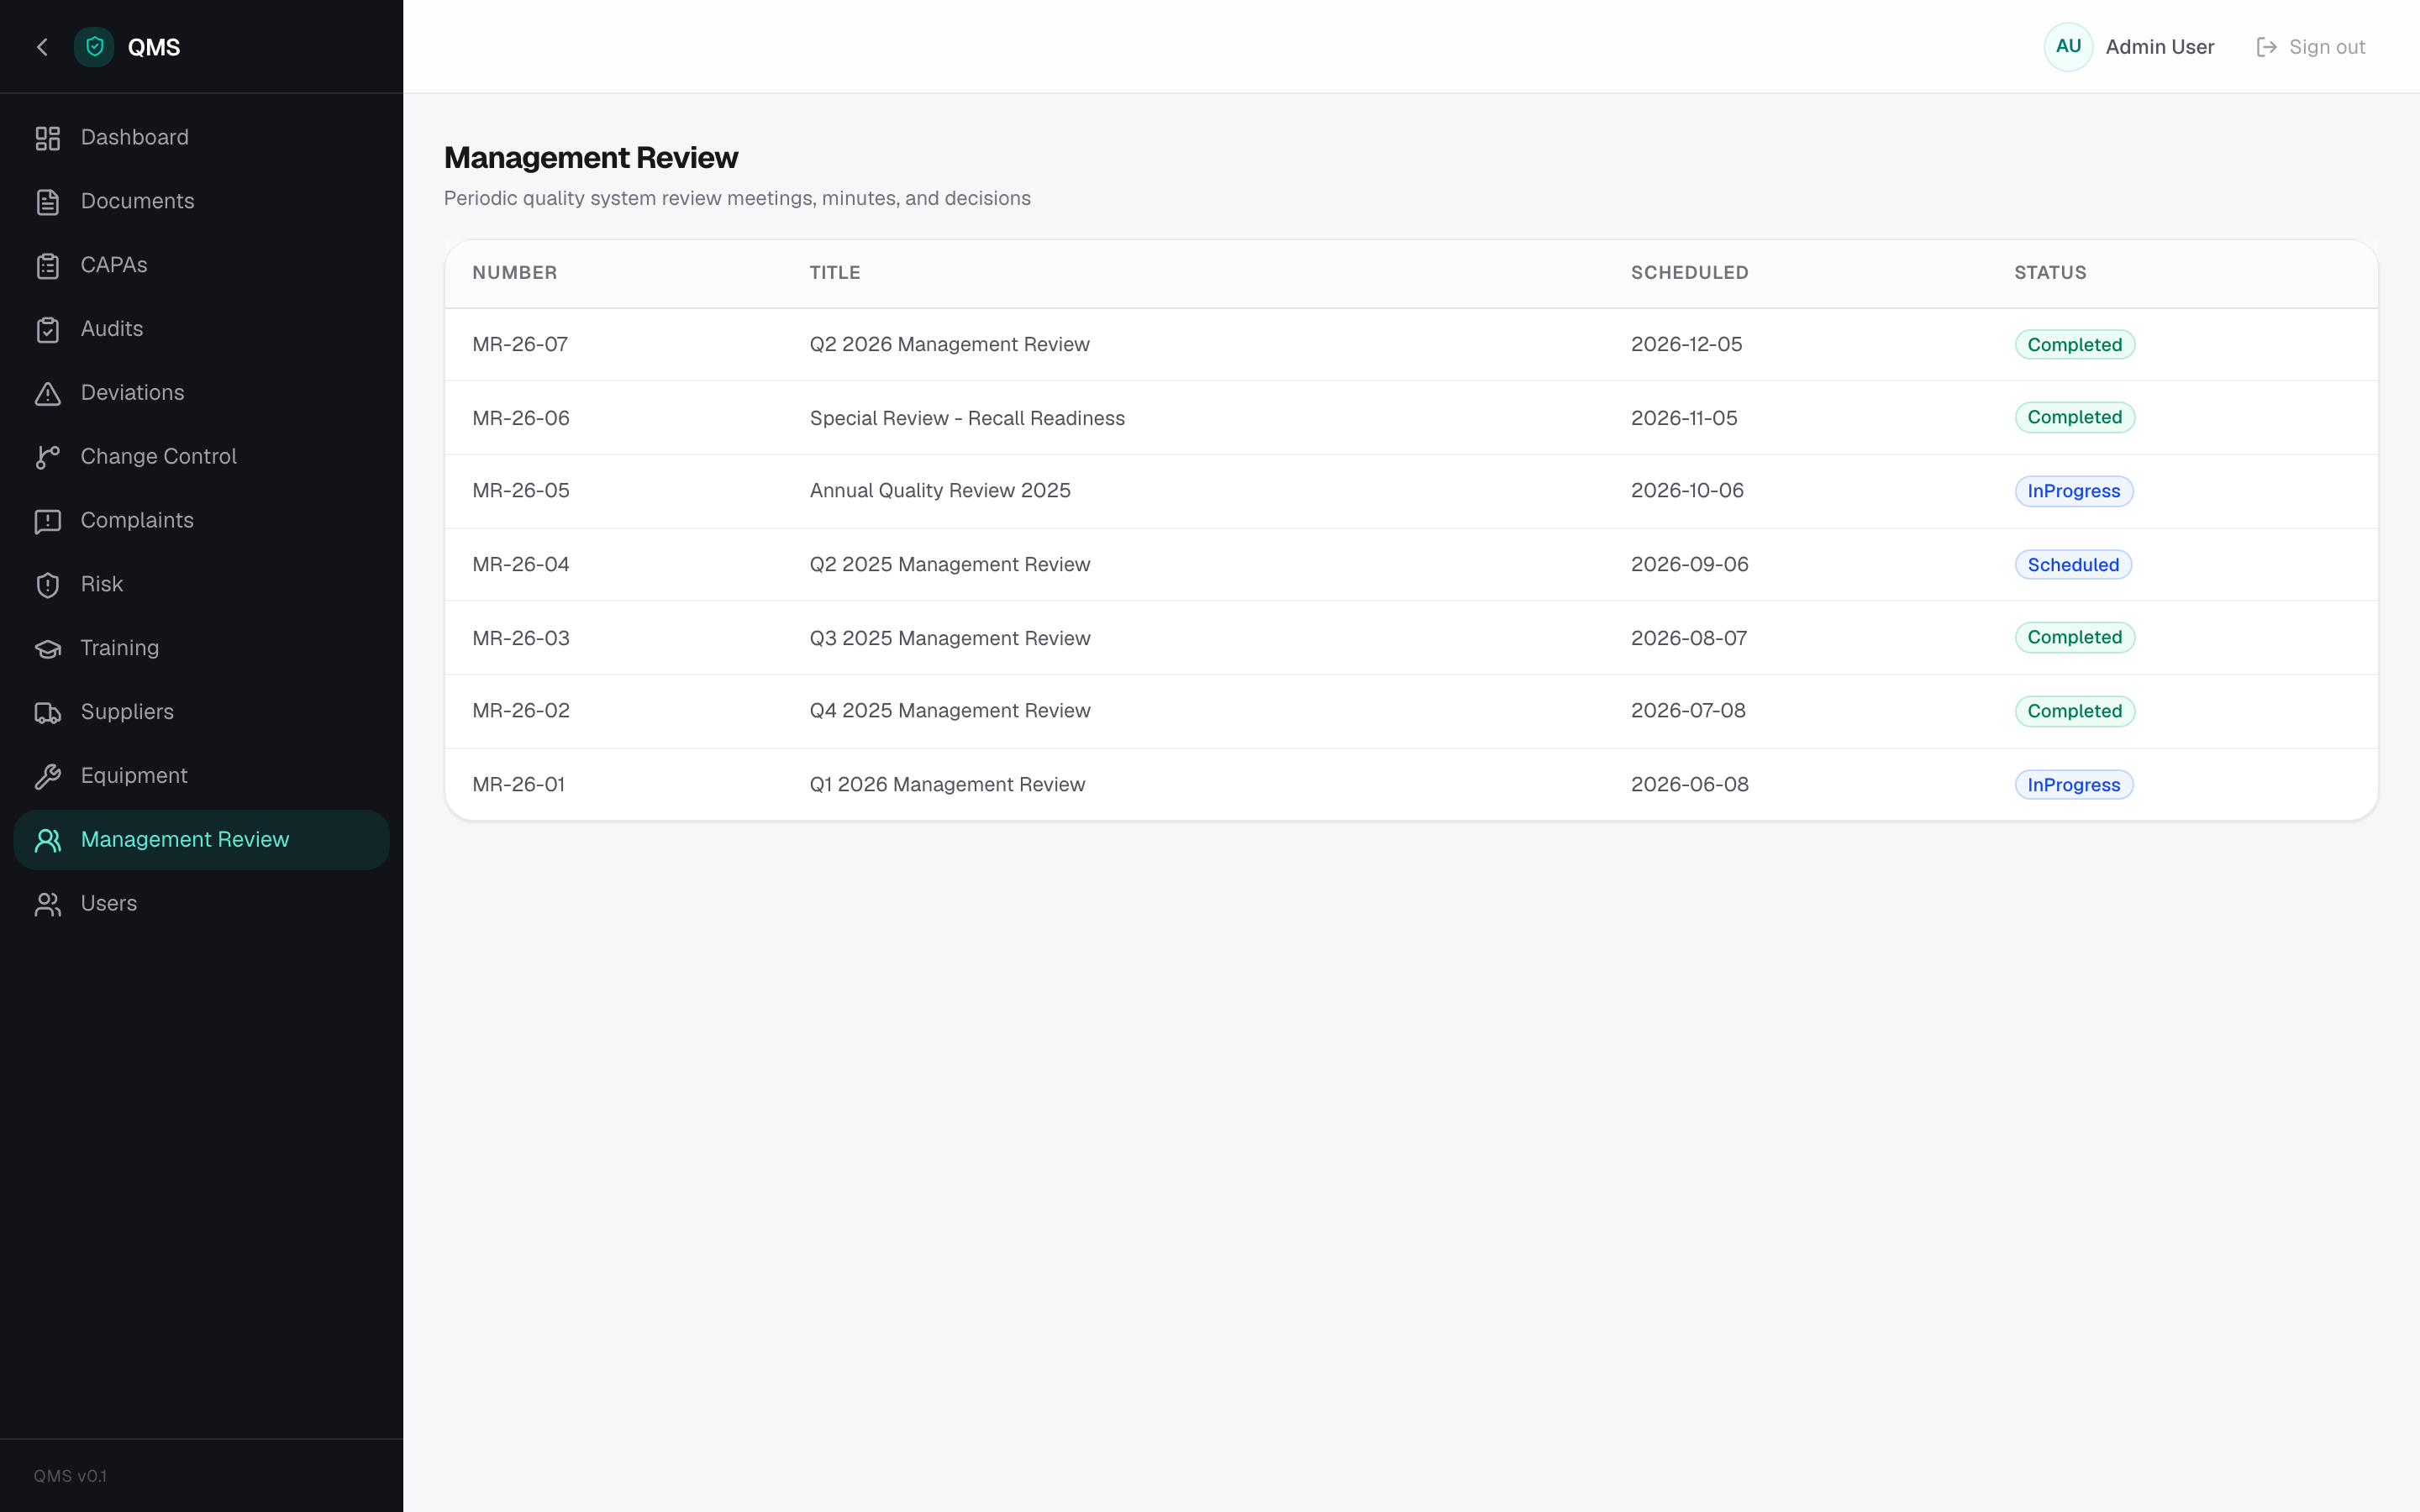Click the Suppliers truck icon
This screenshot has height=1512, width=2420.
coord(48,713)
